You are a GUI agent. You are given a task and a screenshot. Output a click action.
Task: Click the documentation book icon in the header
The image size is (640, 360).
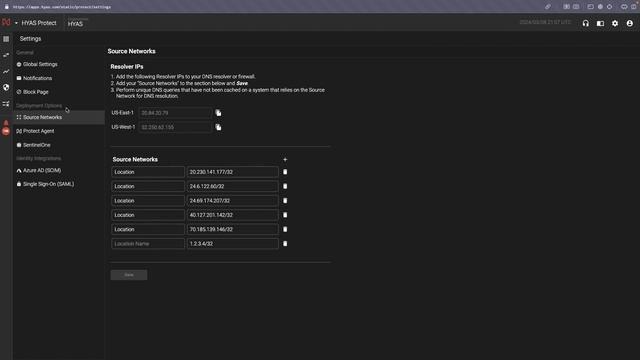click(600, 23)
